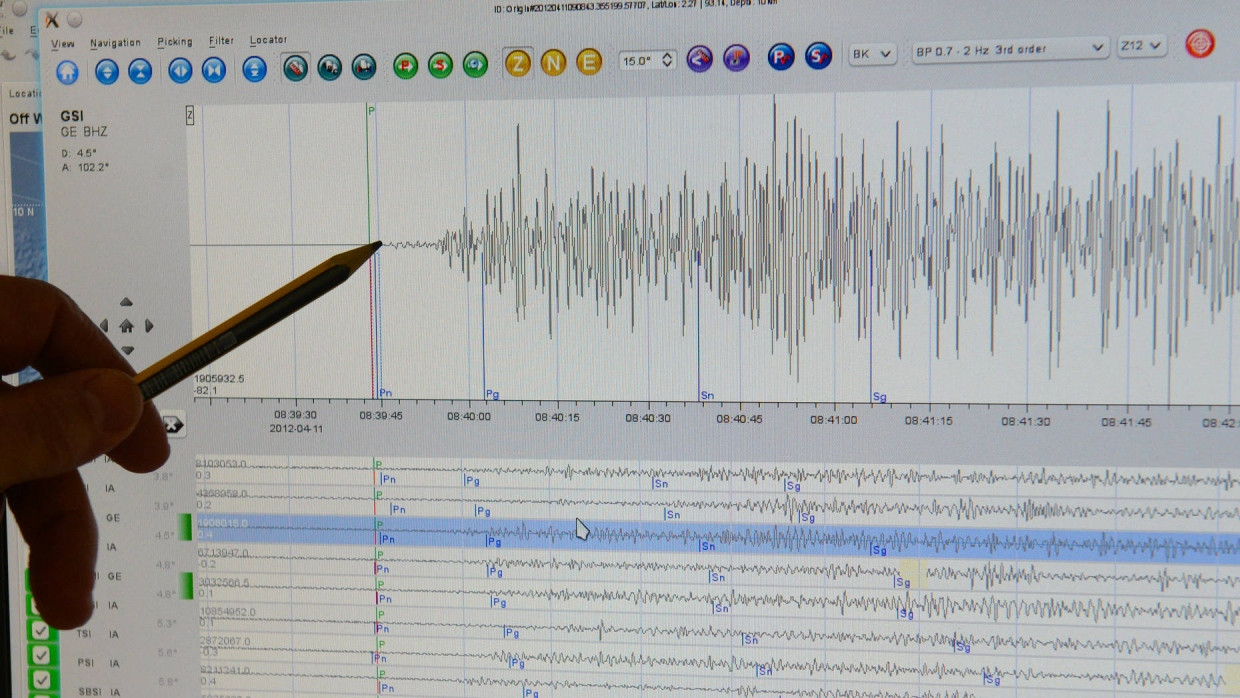Click the vertical zoom-in toolbar icon
Screen dimensions: 1240x698
coord(107,71)
